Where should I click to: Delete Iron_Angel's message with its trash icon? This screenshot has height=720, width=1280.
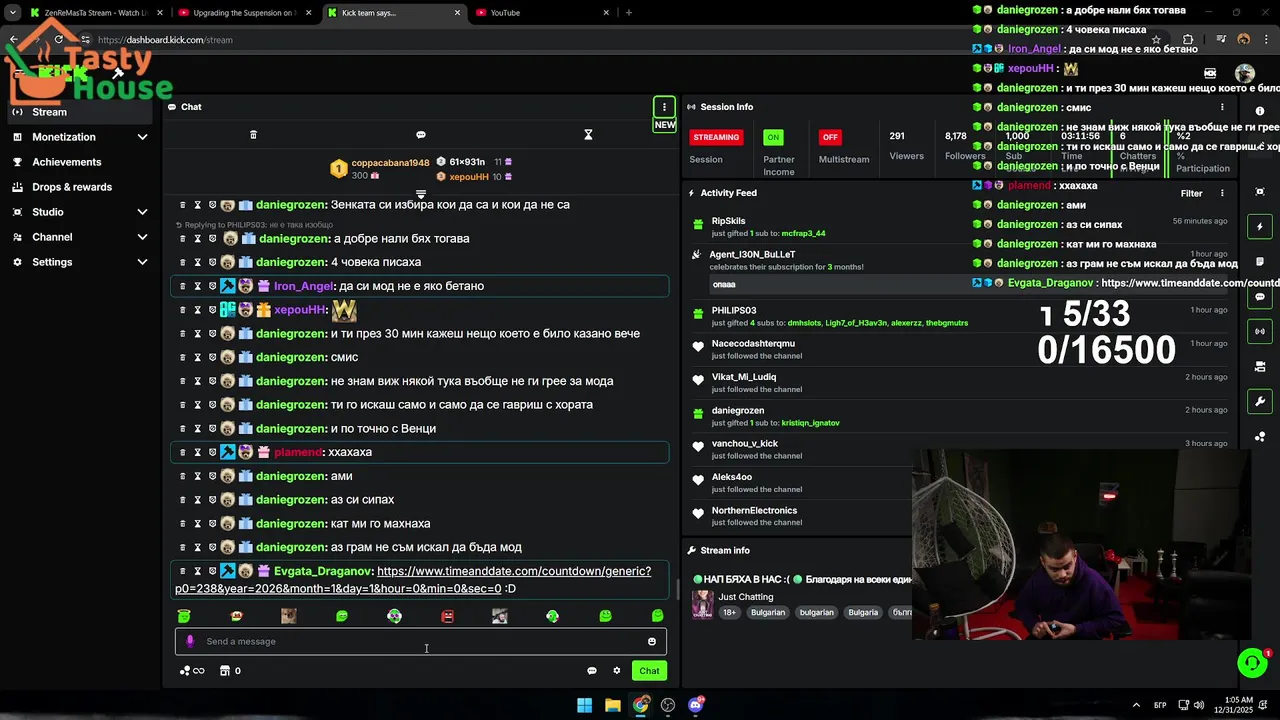coord(183,286)
